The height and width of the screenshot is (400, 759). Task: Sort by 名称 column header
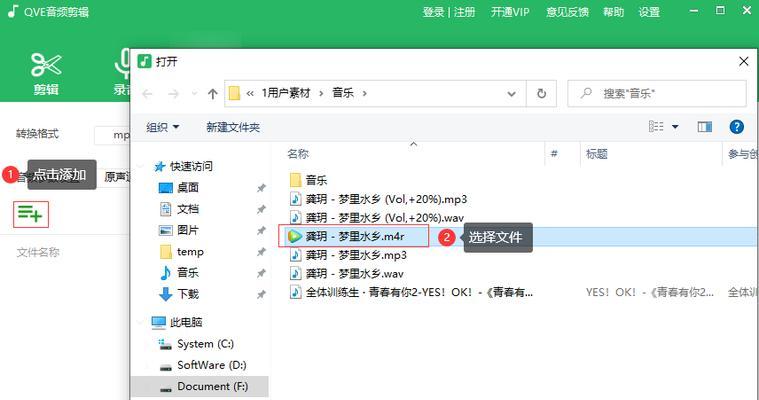[298, 154]
